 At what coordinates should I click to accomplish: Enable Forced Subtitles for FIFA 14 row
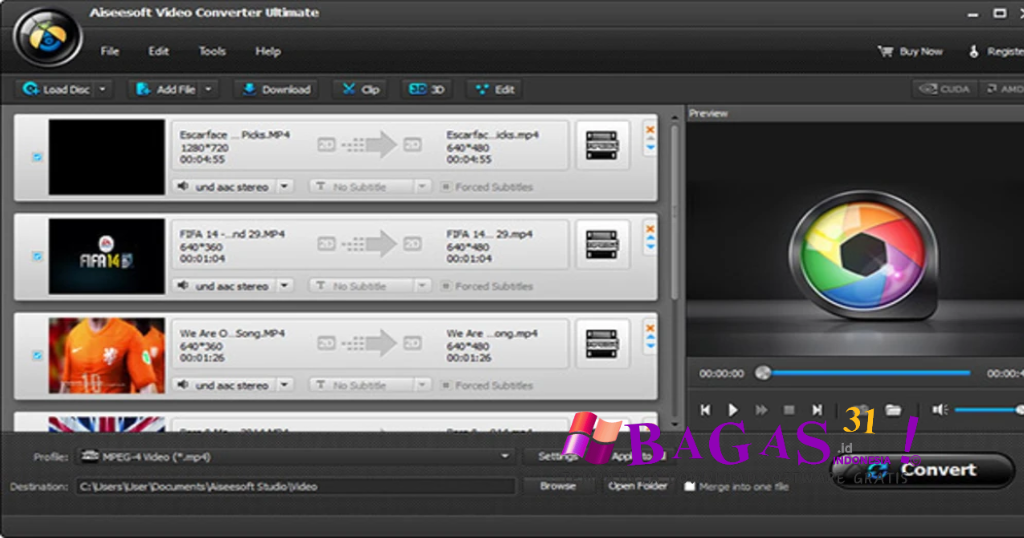(446, 286)
